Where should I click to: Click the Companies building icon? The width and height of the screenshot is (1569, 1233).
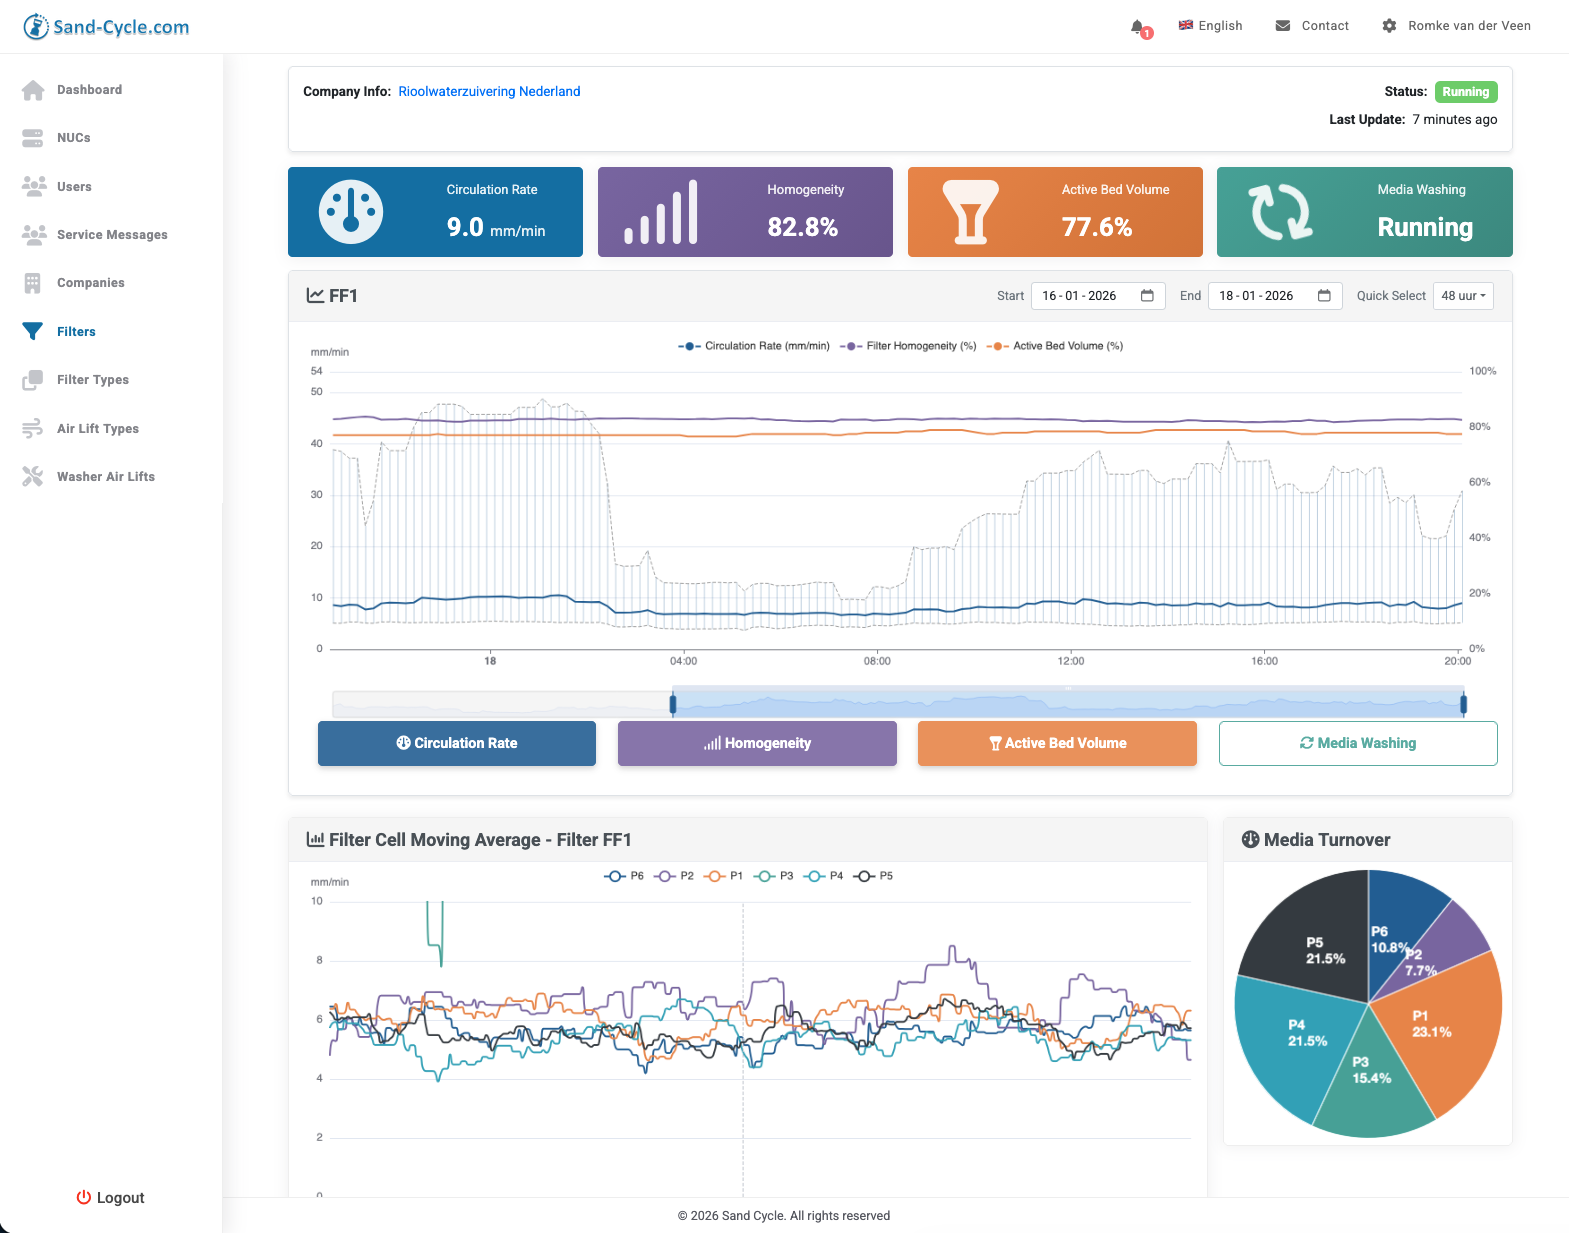point(33,283)
